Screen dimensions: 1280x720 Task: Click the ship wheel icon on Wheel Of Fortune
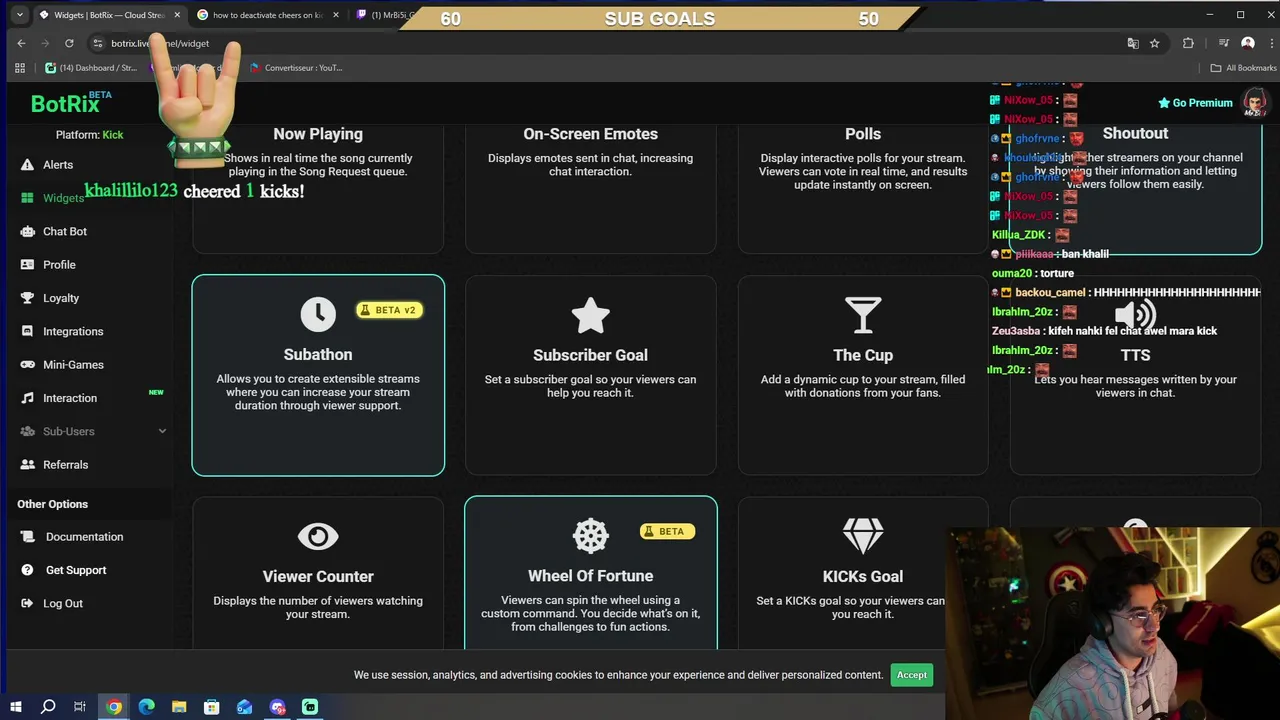pos(590,535)
